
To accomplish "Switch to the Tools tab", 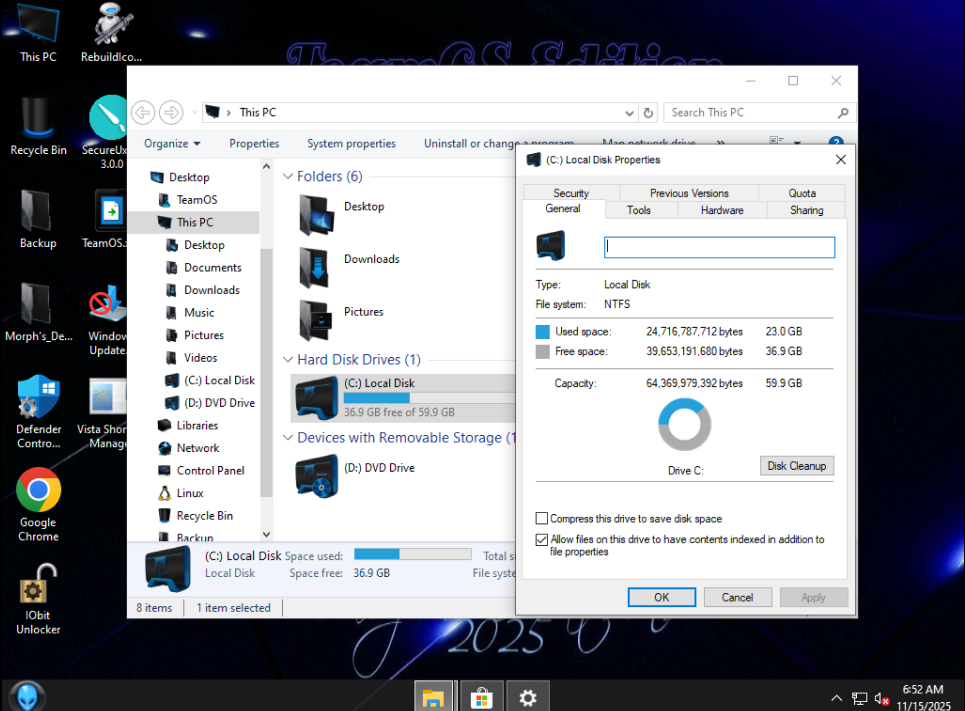I will pos(639,210).
